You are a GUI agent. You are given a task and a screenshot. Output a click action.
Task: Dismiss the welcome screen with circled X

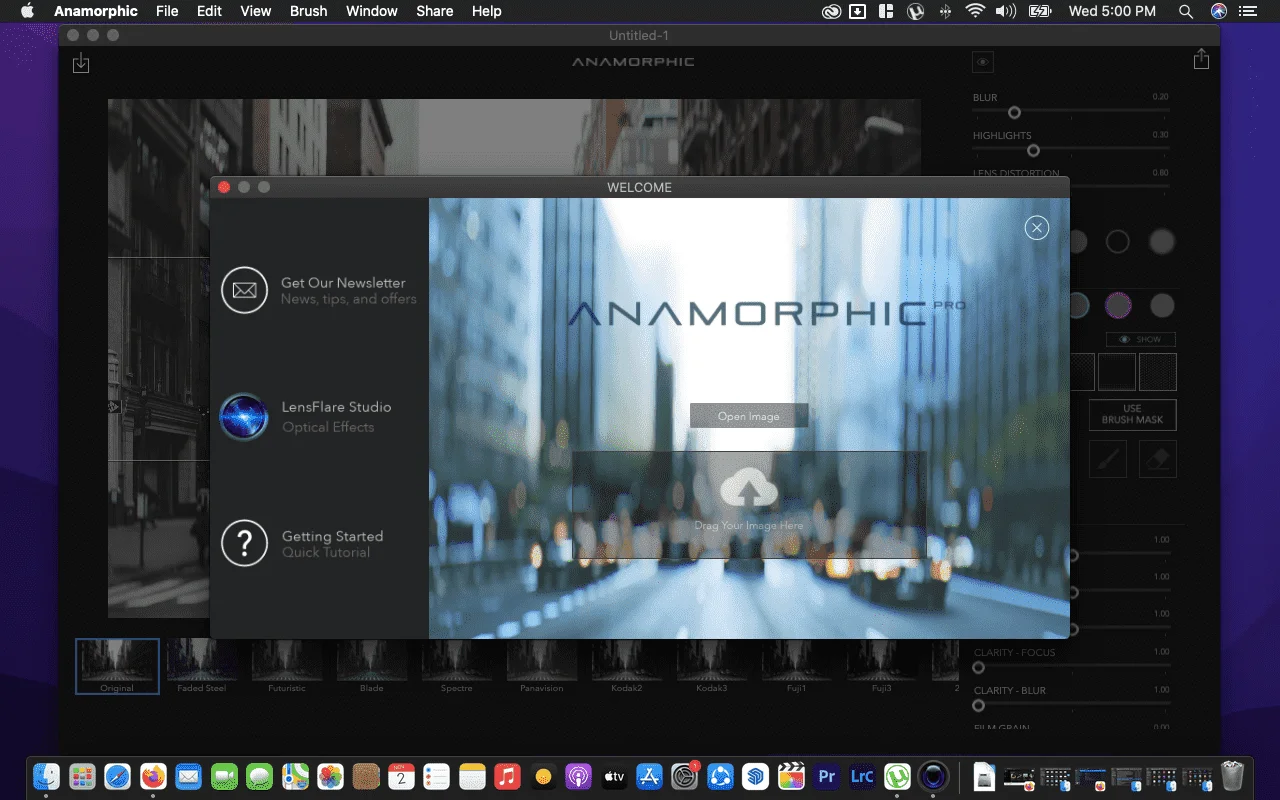(1037, 228)
